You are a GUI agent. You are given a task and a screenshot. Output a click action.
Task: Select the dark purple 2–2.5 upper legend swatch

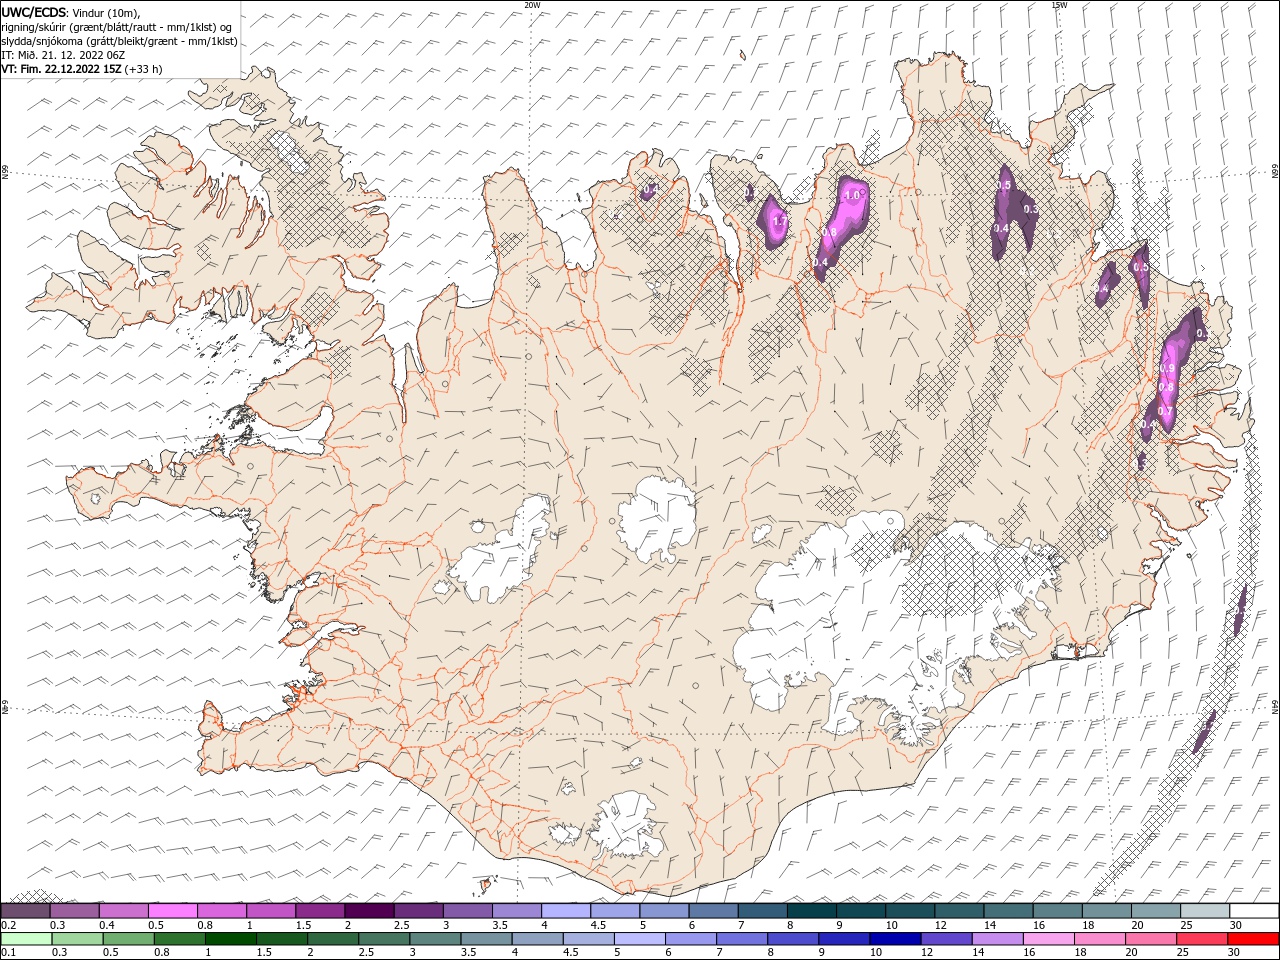click(x=369, y=911)
